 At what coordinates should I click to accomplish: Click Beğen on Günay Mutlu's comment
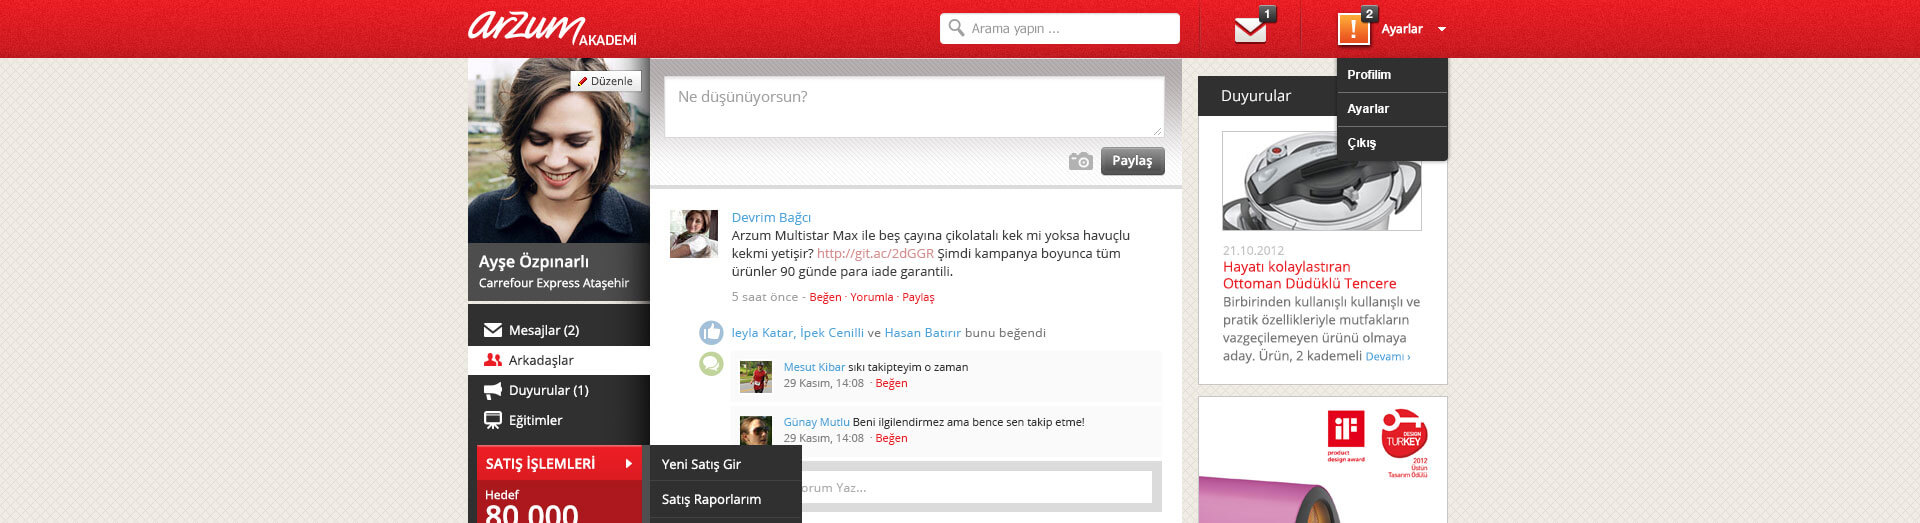pos(891,438)
